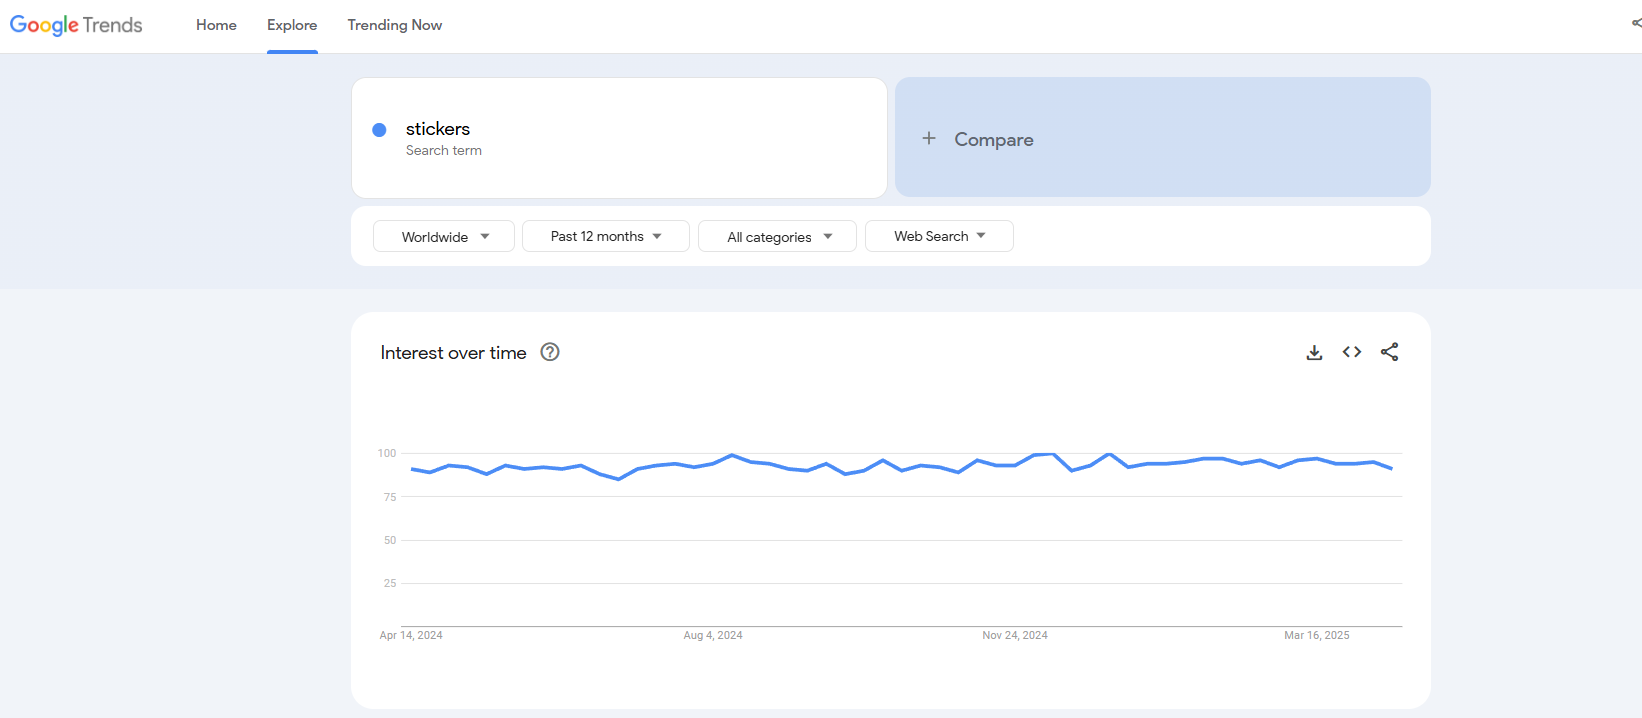The image size is (1642, 718).
Task: Click the 75 y-axis label
Action: pyautogui.click(x=390, y=497)
